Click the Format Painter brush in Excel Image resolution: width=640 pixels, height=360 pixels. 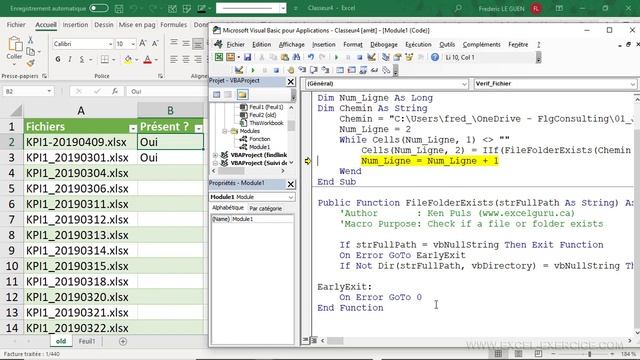[30, 63]
